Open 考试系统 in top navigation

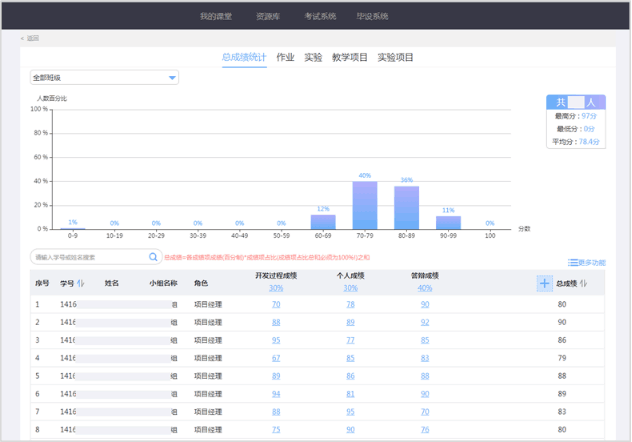point(320,16)
